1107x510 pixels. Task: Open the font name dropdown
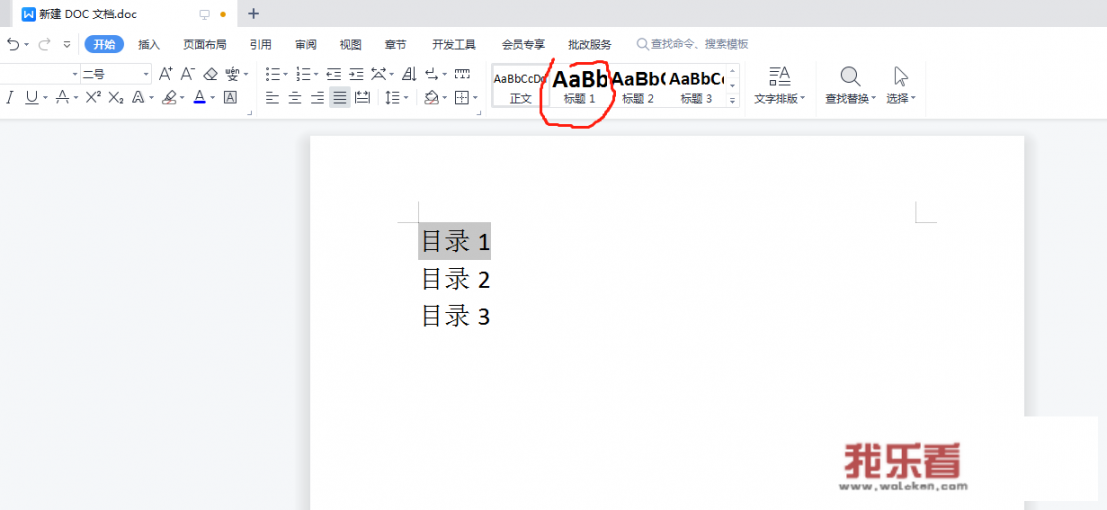[x=76, y=73]
